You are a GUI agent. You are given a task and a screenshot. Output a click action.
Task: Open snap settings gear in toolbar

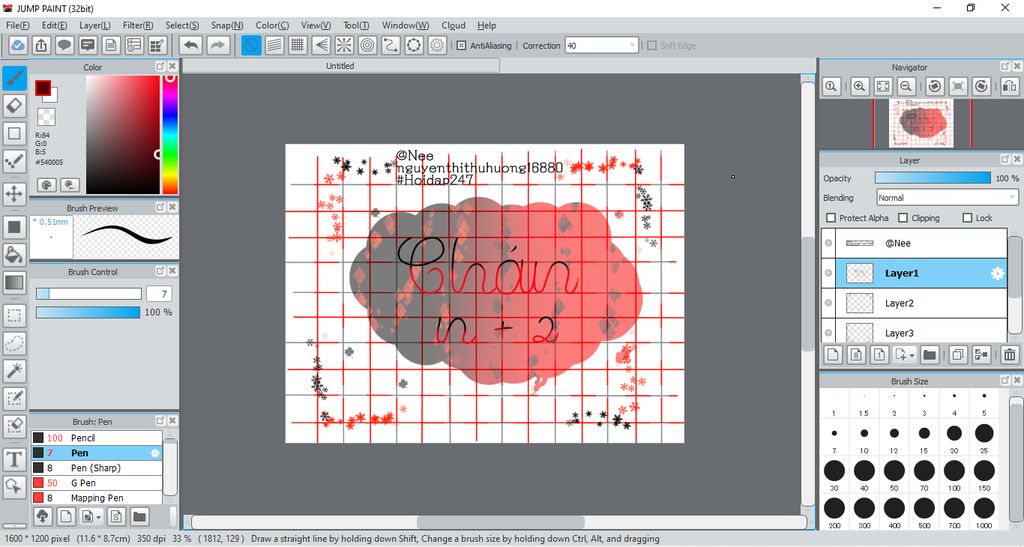pos(438,45)
